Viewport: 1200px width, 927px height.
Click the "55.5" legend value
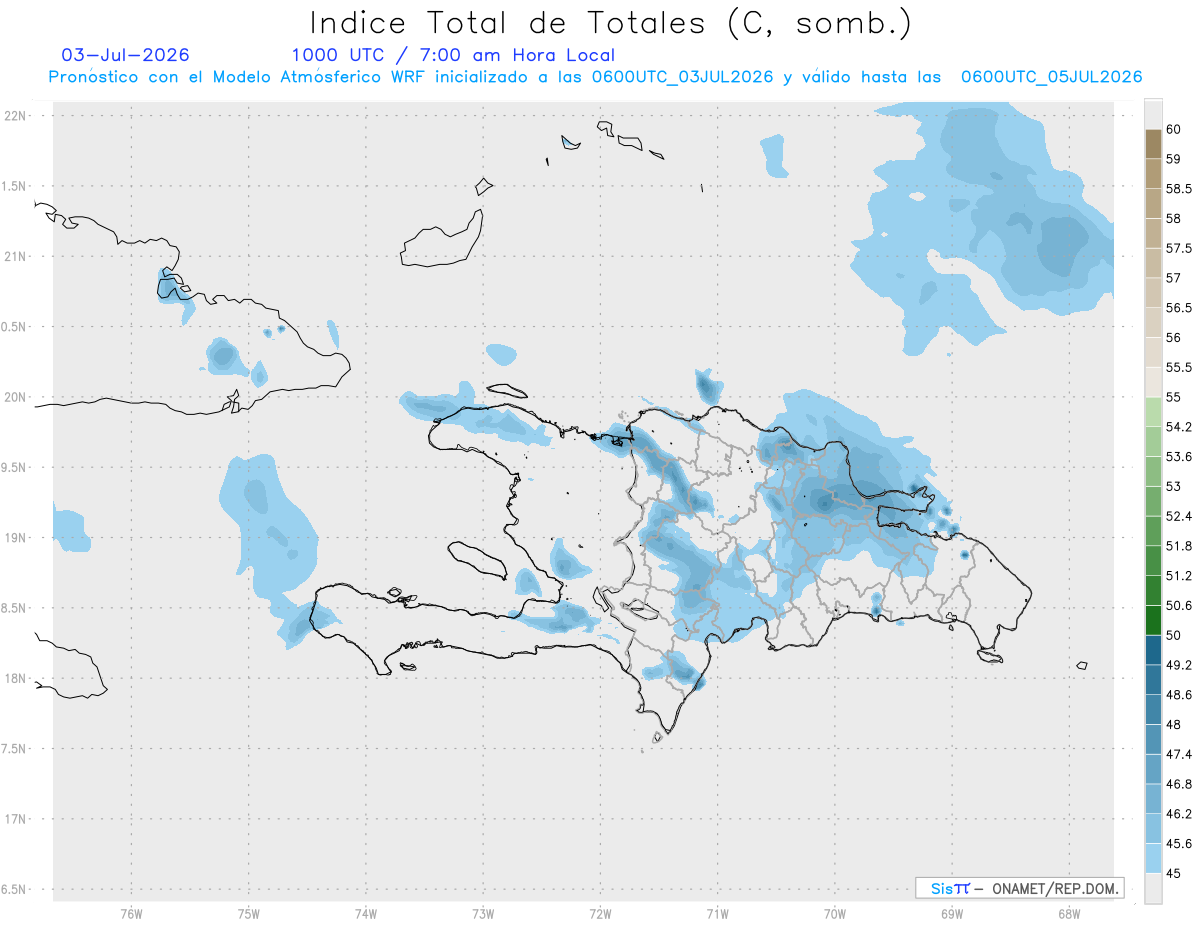click(x=1178, y=368)
